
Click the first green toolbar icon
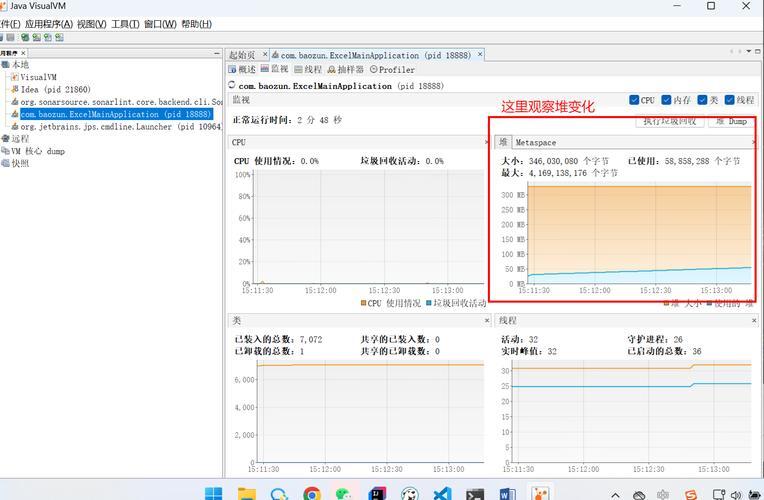pyautogui.click(x=25, y=38)
